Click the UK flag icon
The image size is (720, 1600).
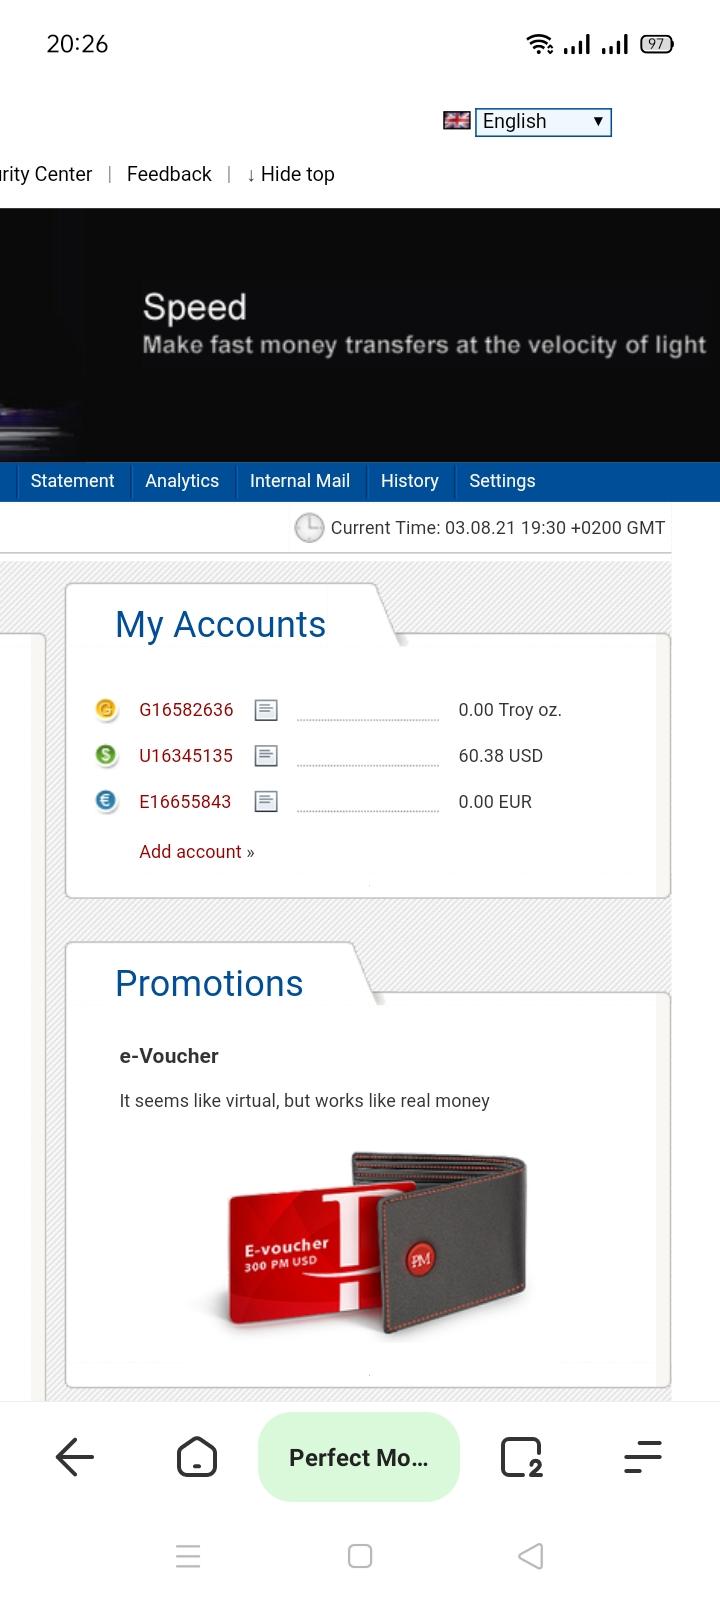[457, 121]
